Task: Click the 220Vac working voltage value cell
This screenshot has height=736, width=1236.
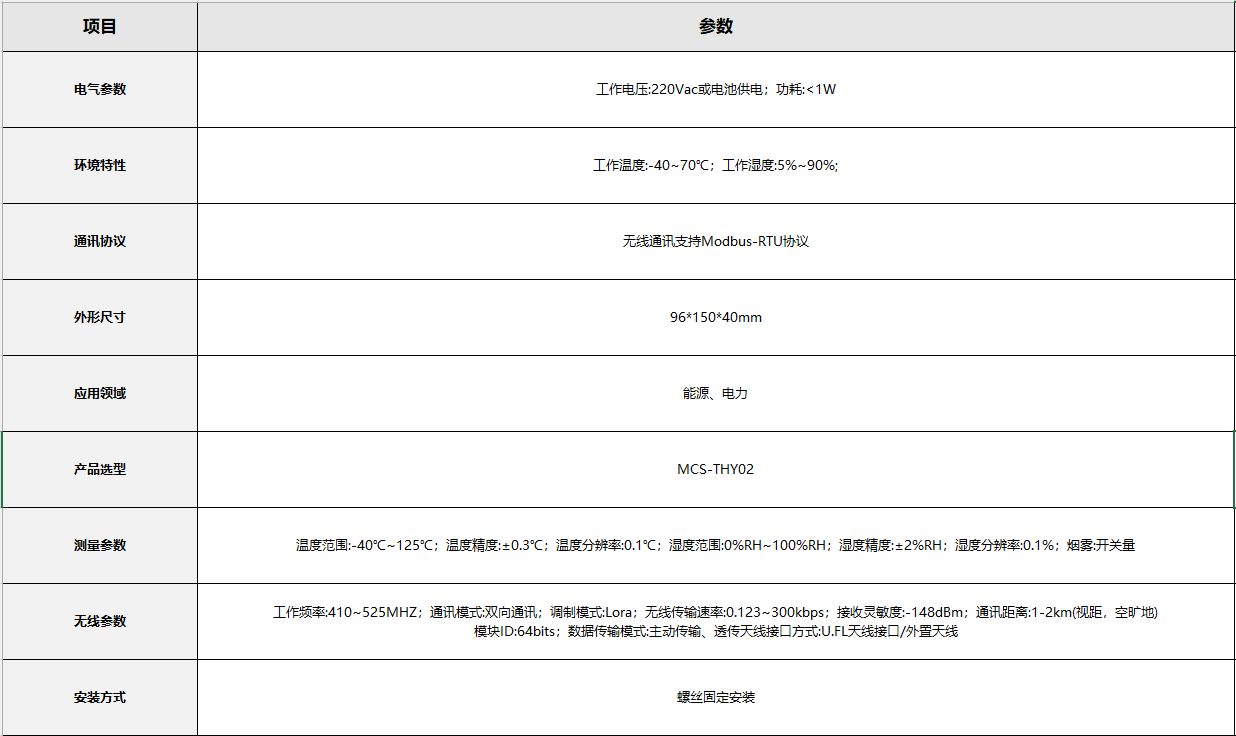Action: [715, 89]
